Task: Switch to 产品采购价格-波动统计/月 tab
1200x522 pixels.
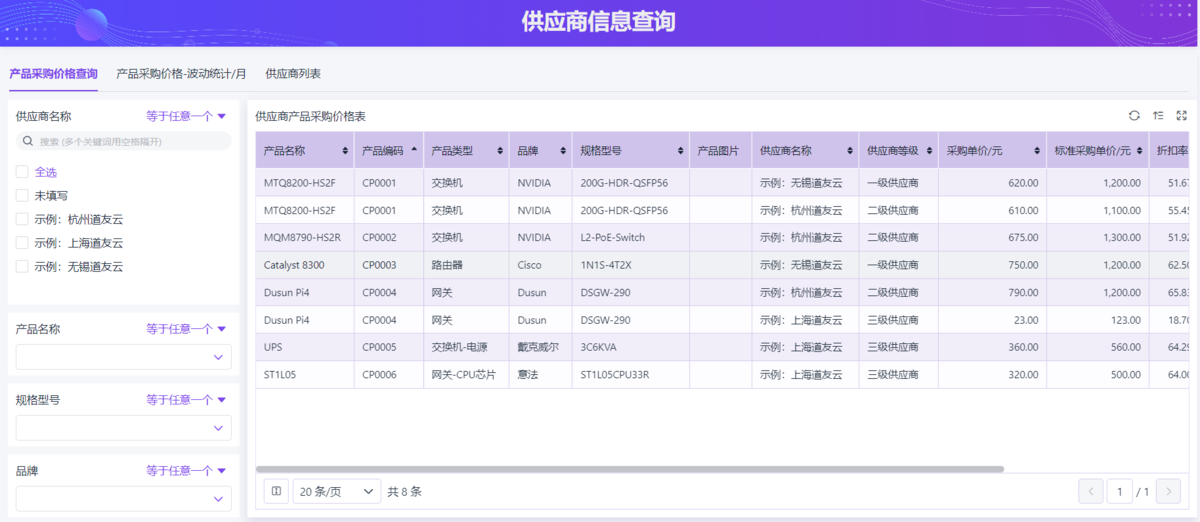Action: (181, 74)
